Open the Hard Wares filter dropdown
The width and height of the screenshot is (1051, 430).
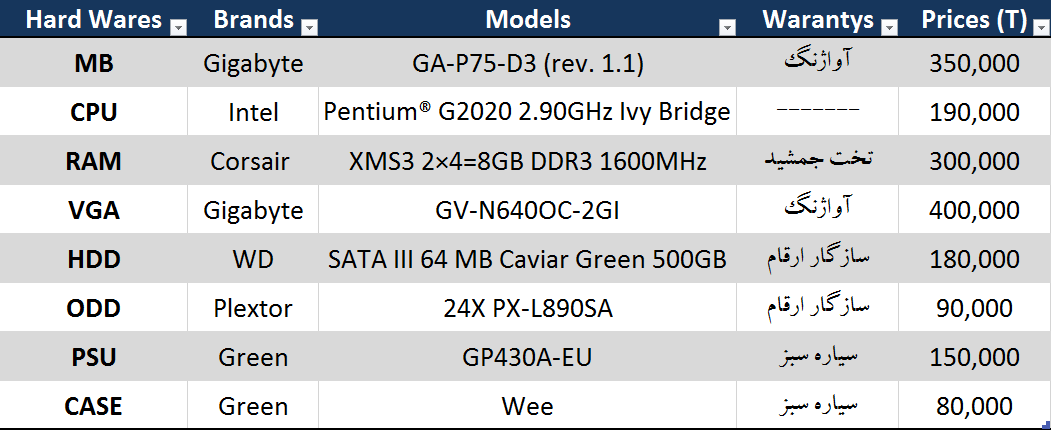178,28
